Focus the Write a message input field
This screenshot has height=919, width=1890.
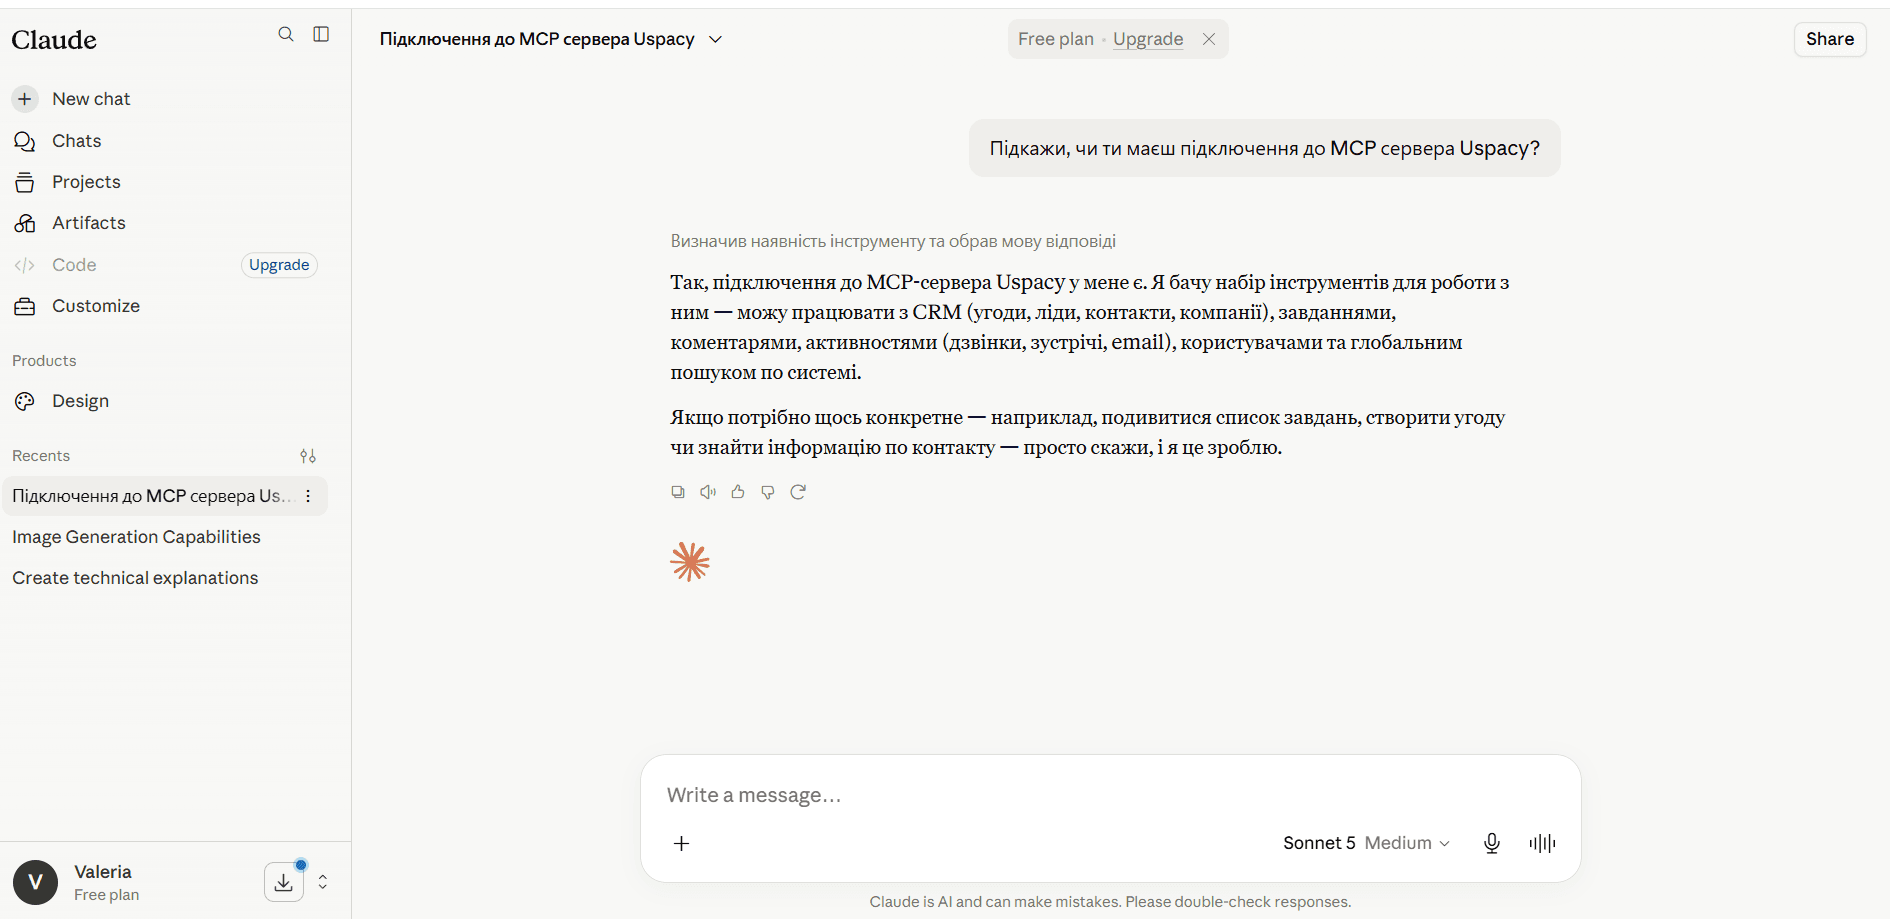pyautogui.click(x=1110, y=795)
